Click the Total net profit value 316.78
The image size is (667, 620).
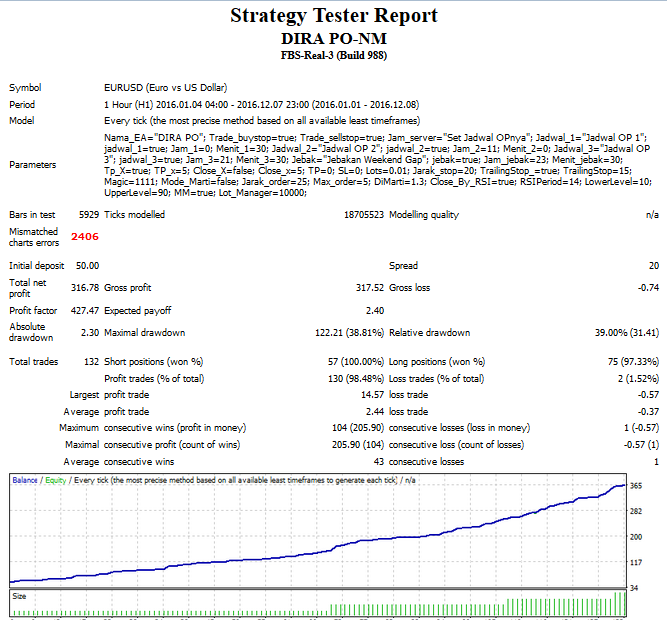85,288
